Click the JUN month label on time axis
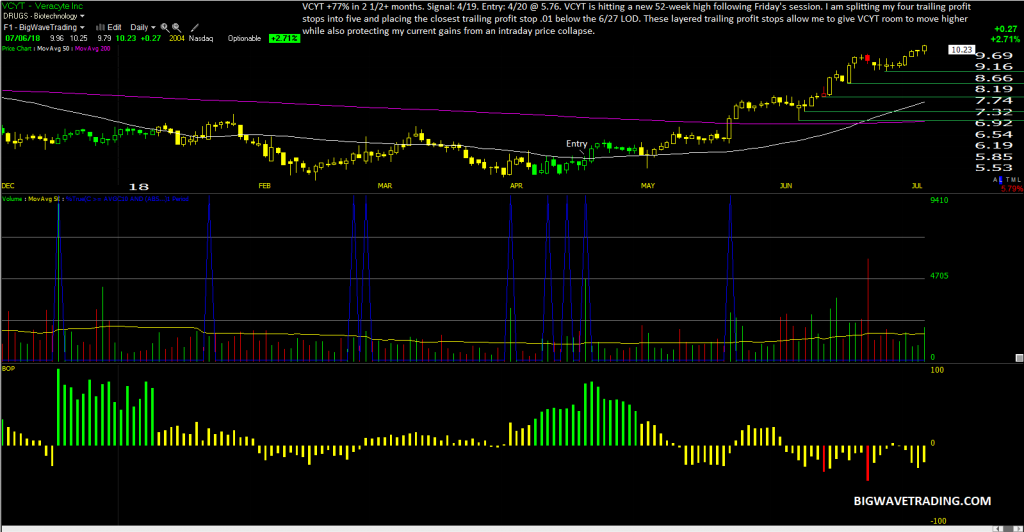This screenshot has height=532, width=1024. tap(786, 186)
